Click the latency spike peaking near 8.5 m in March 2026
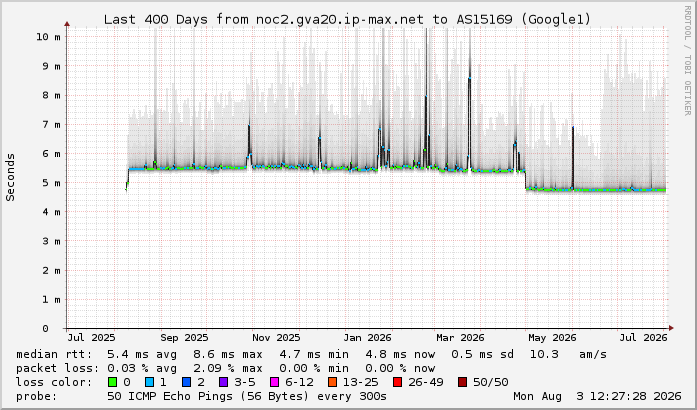Image resolution: width=697 pixels, height=410 pixels. 469,122
